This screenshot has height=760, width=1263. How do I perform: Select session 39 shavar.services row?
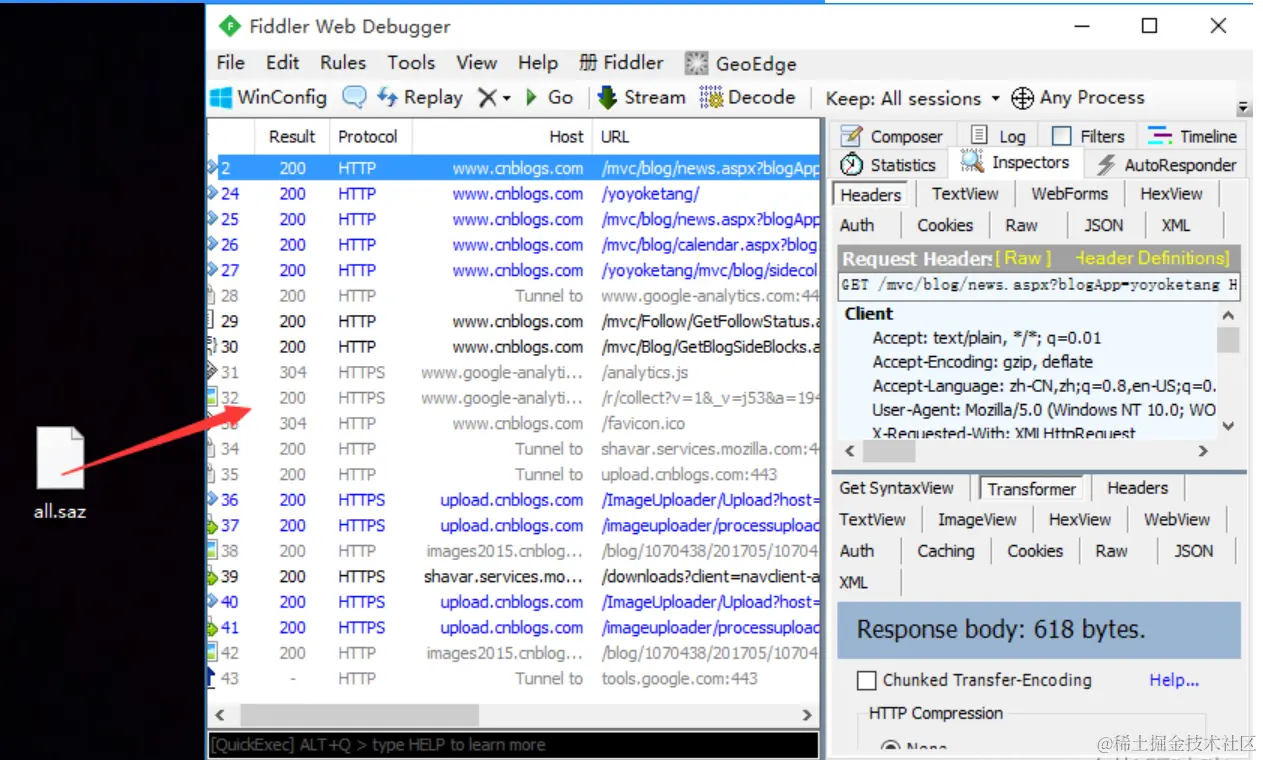[x=513, y=576]
